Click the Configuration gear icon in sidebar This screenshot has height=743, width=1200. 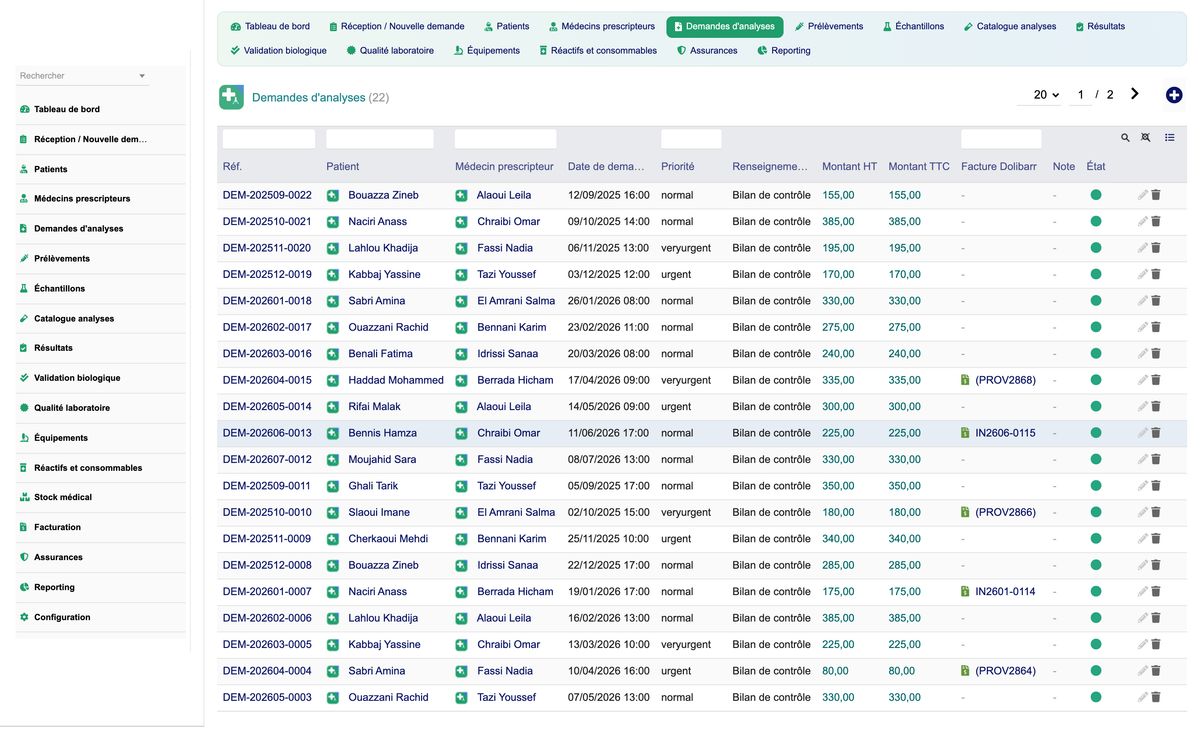click(x=24, y=617)
